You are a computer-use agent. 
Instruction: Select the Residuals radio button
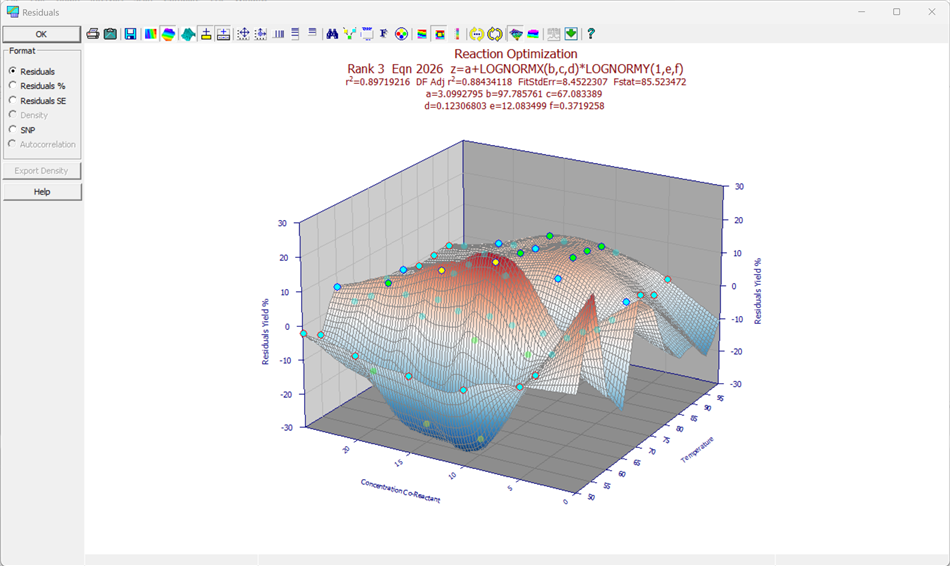click(13, 71)
